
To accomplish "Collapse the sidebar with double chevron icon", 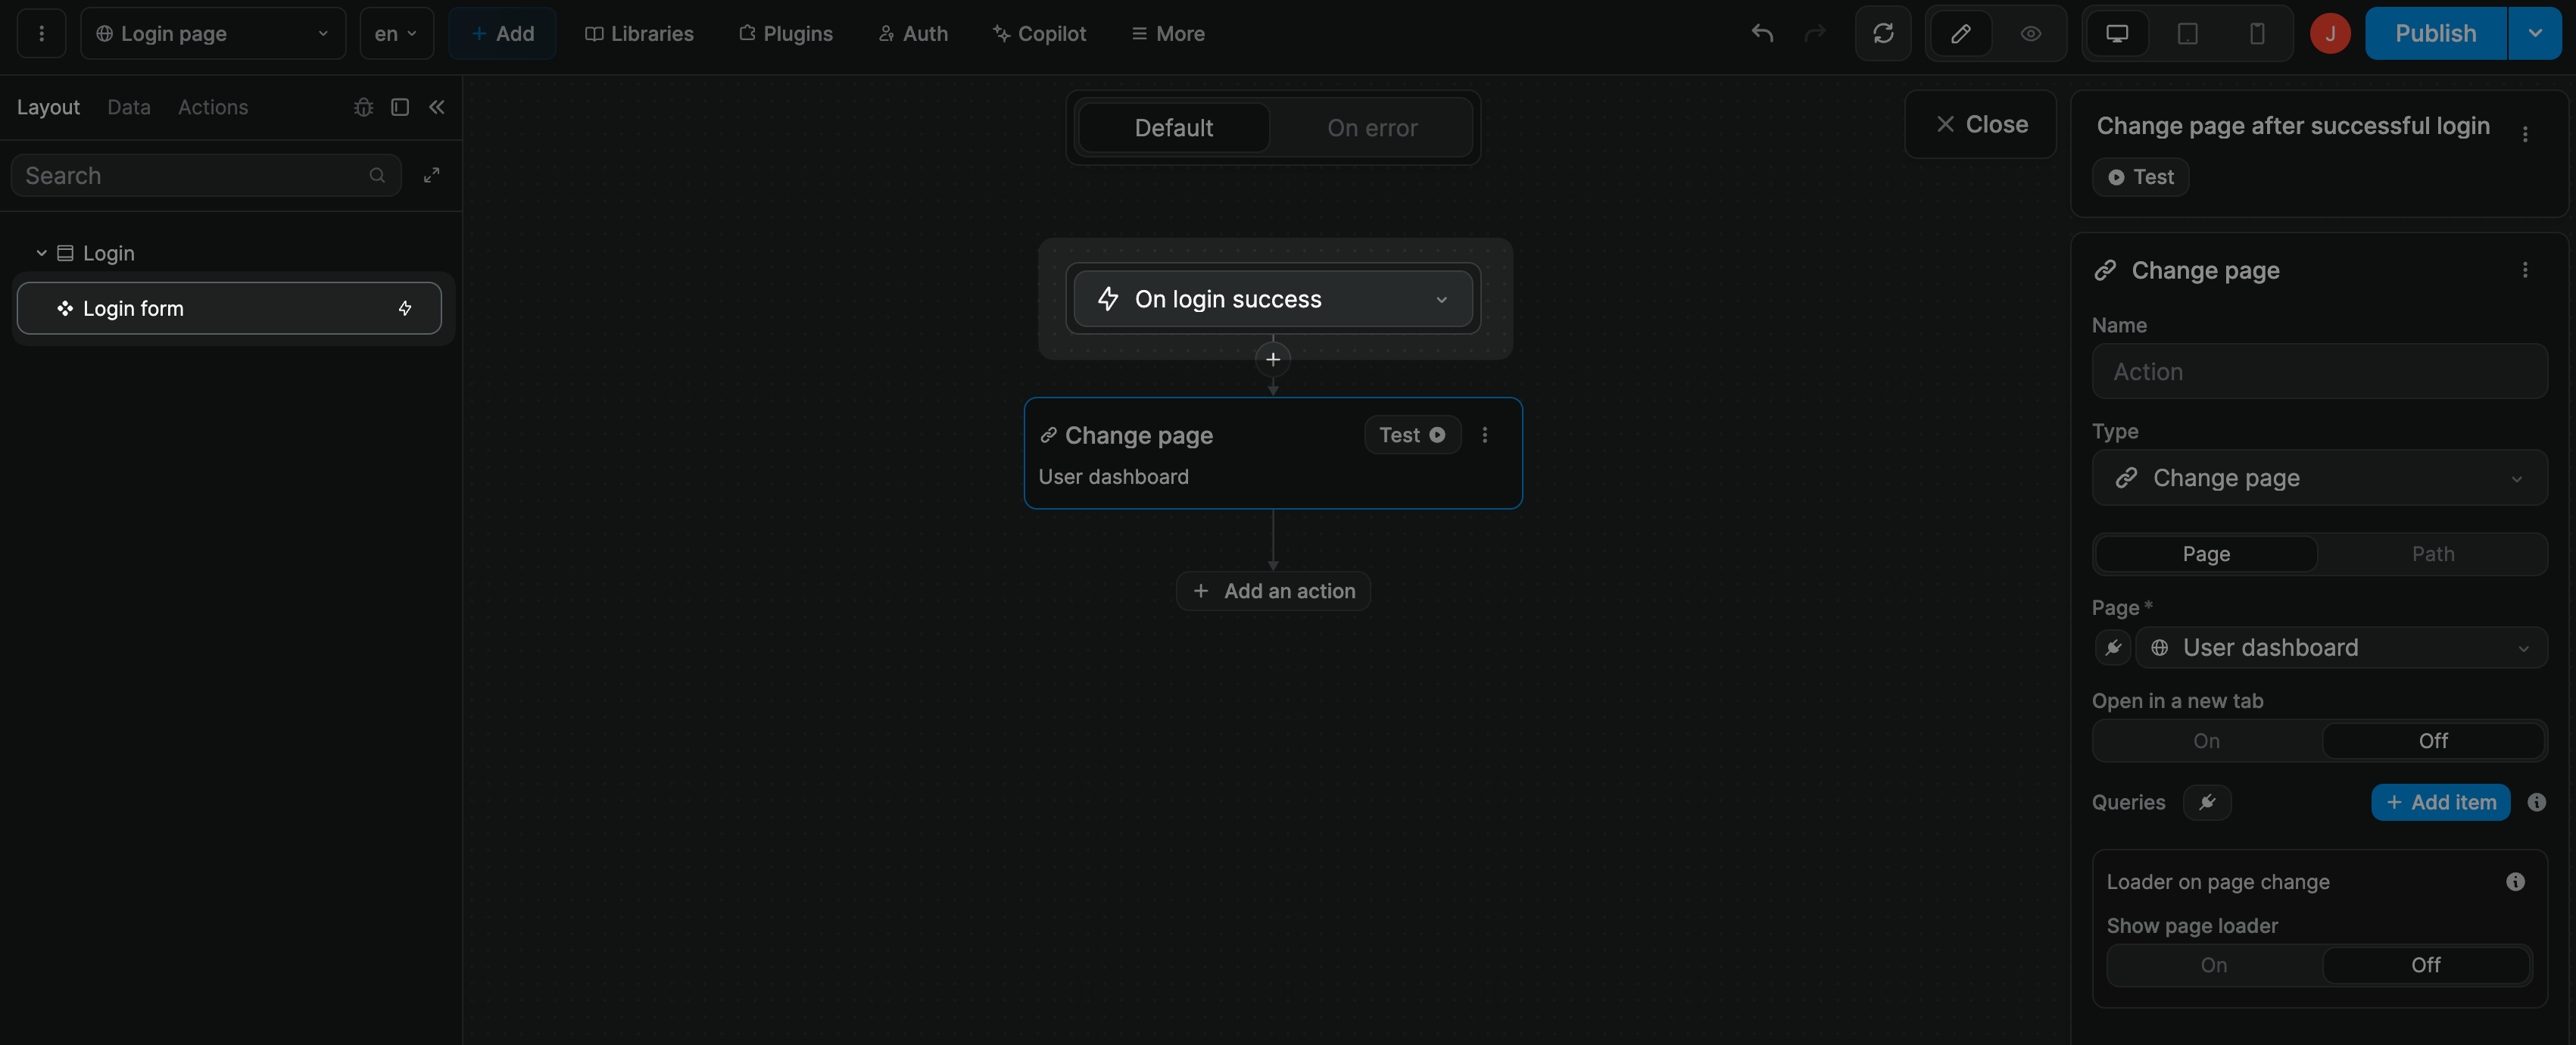I will tap(437, 107).
